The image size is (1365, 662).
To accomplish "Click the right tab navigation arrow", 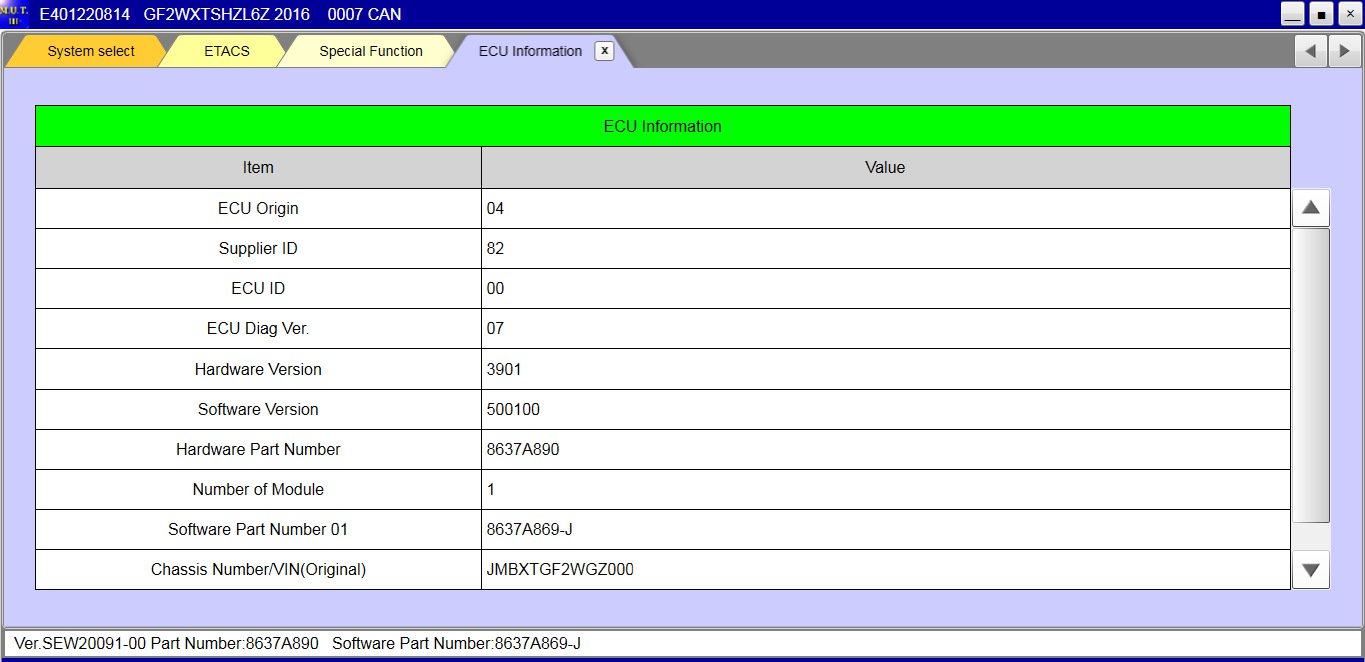I will click(1344, 51).
